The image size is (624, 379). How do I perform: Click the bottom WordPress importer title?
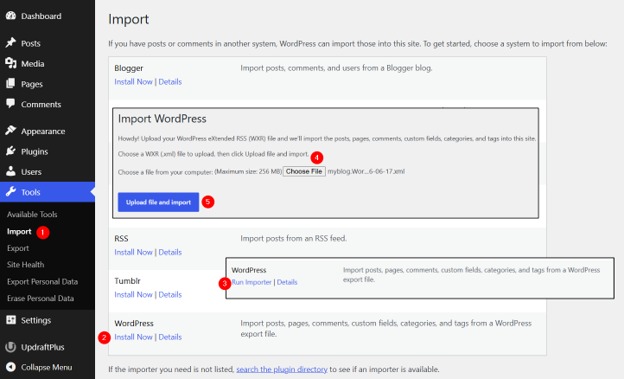pyautogui.click(x=134, y=324)
